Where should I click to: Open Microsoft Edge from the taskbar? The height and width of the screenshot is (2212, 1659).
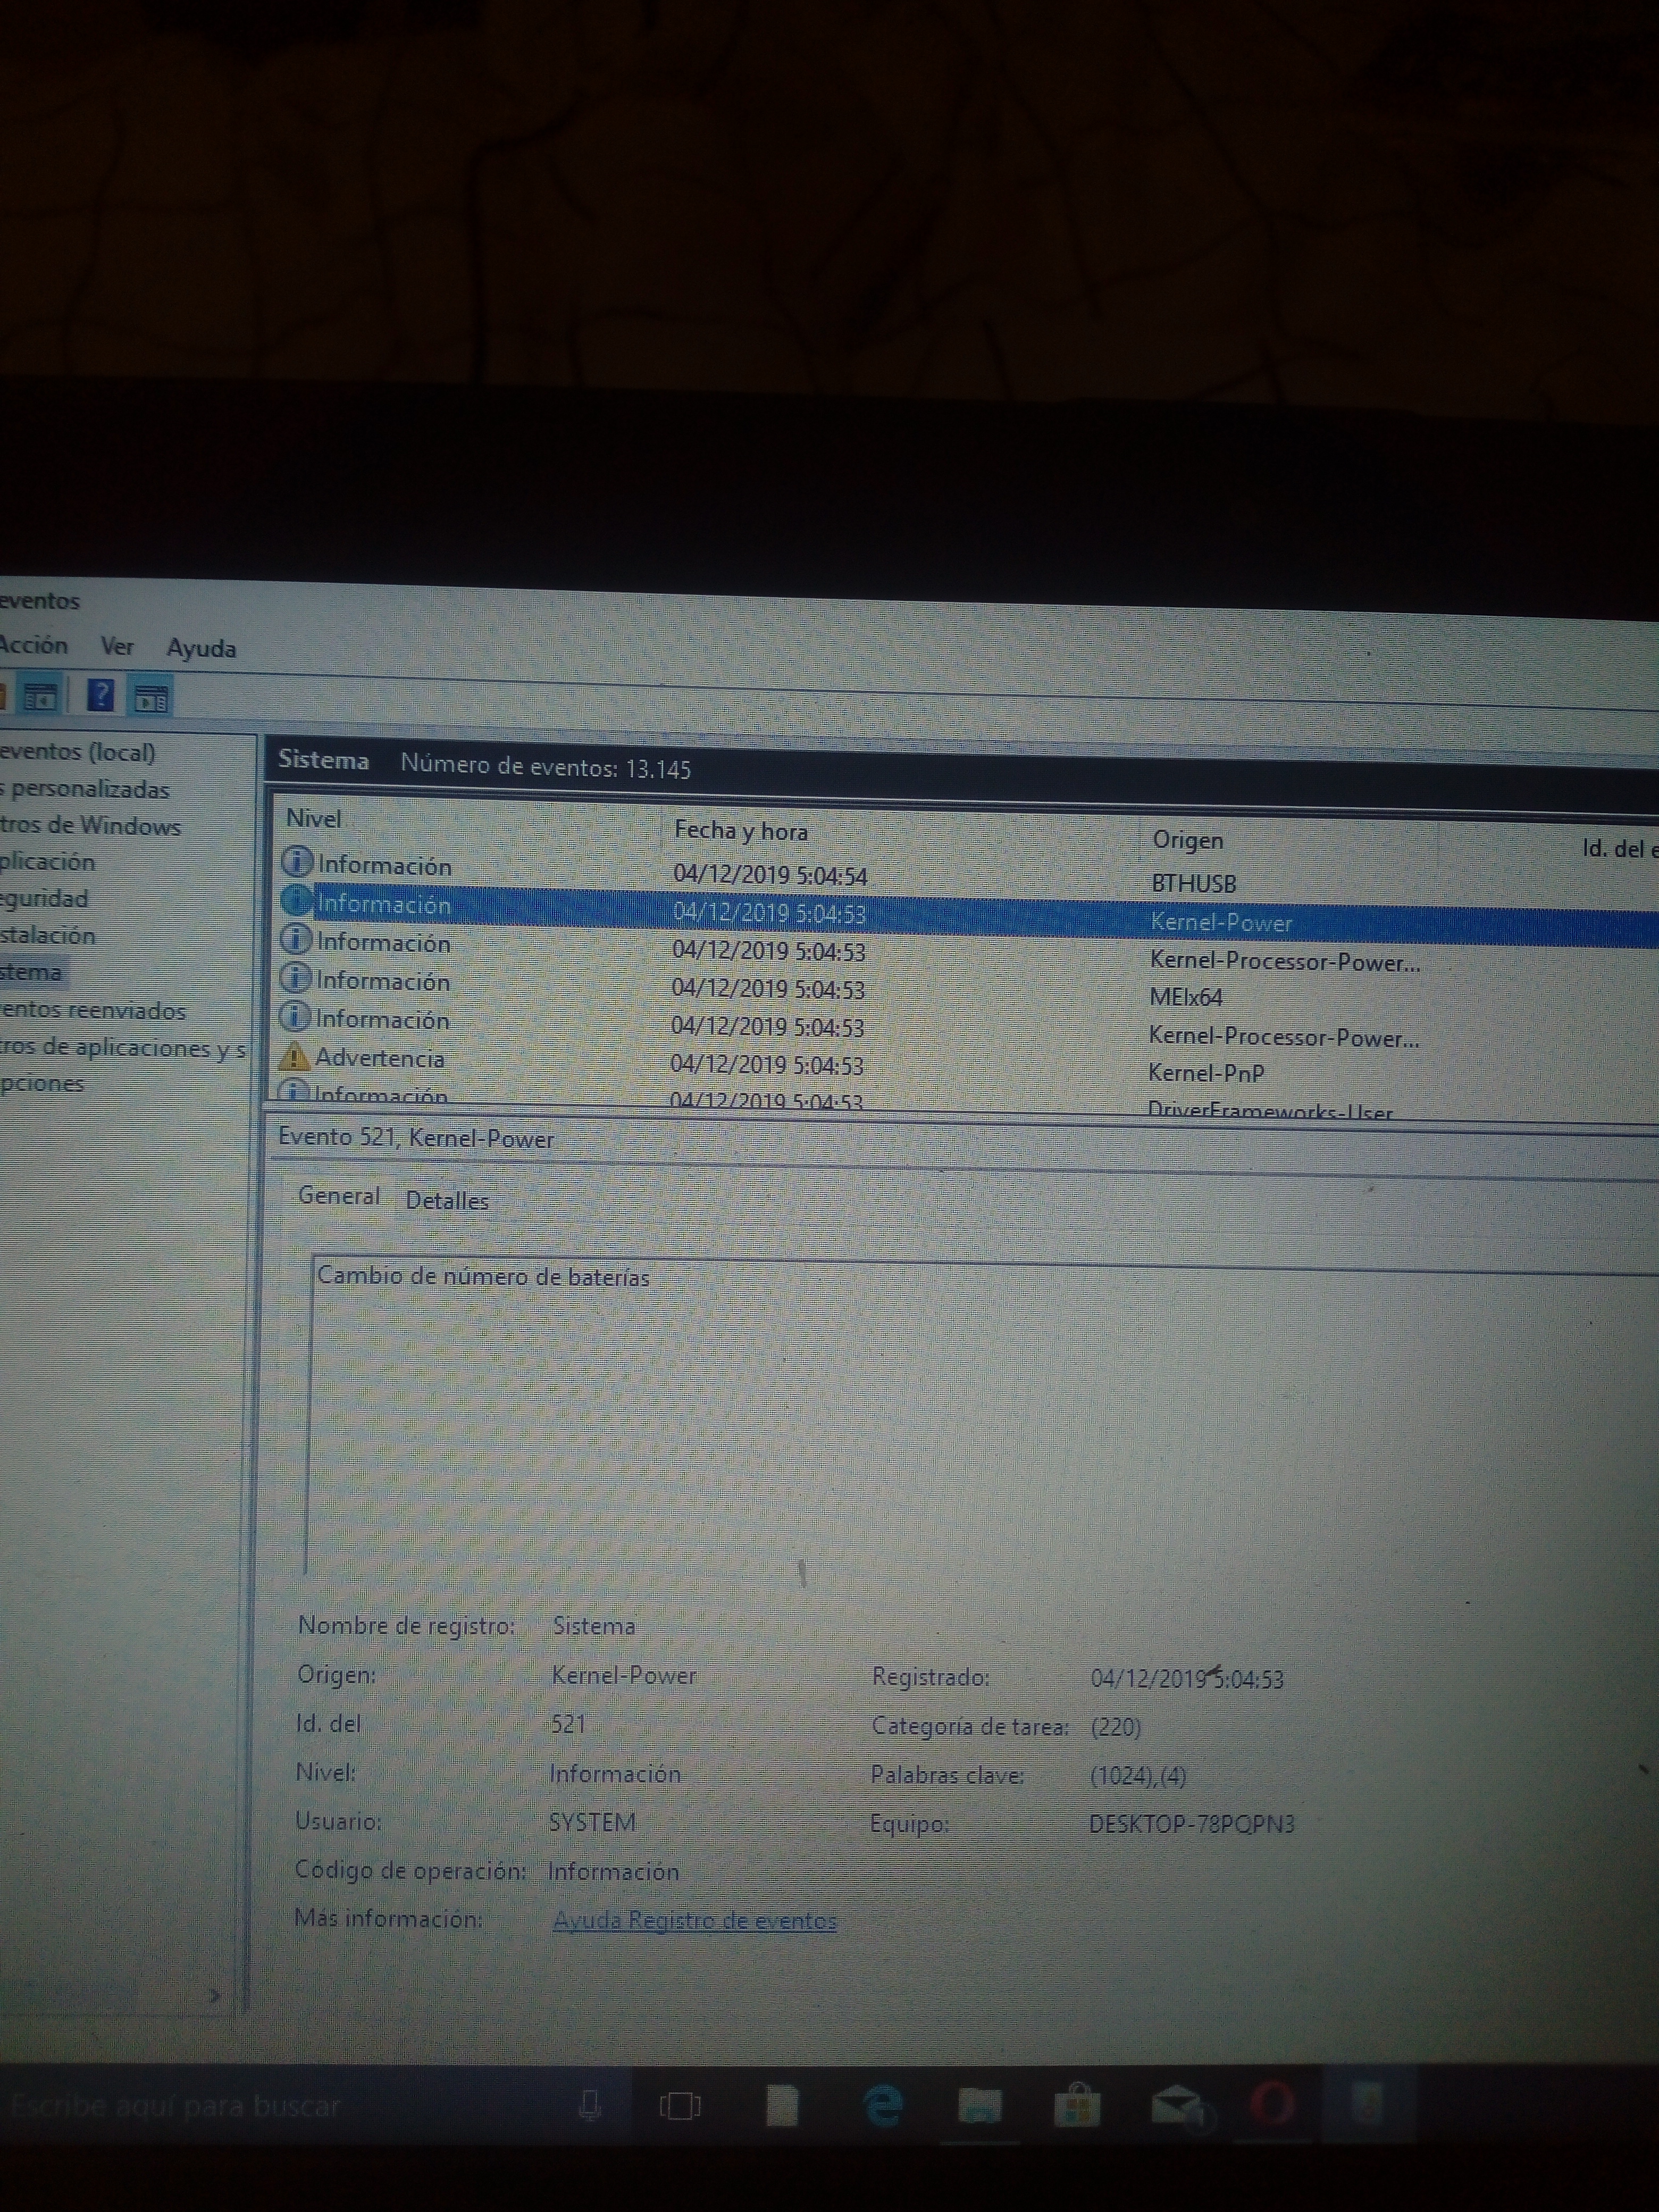coord(882,2105)
